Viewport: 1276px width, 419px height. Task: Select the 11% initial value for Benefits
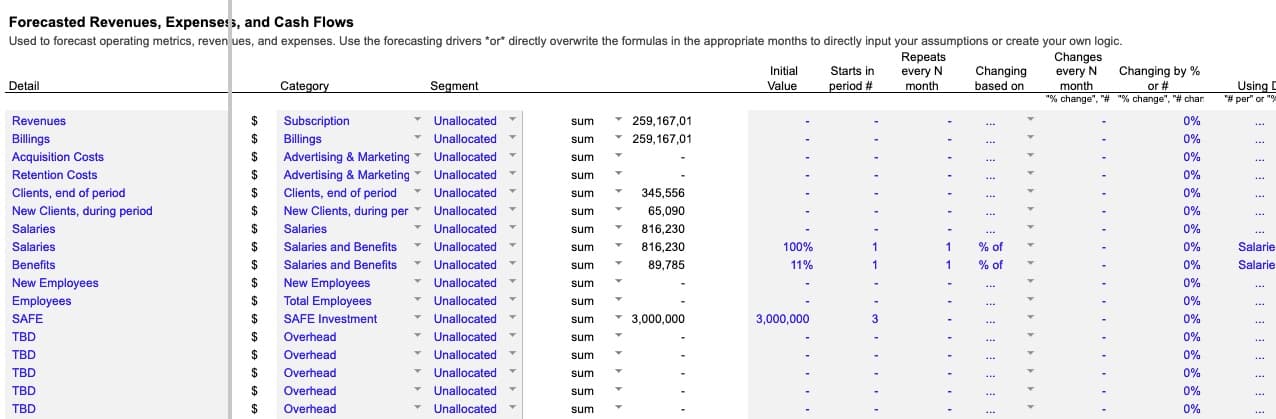coord(800,265)
